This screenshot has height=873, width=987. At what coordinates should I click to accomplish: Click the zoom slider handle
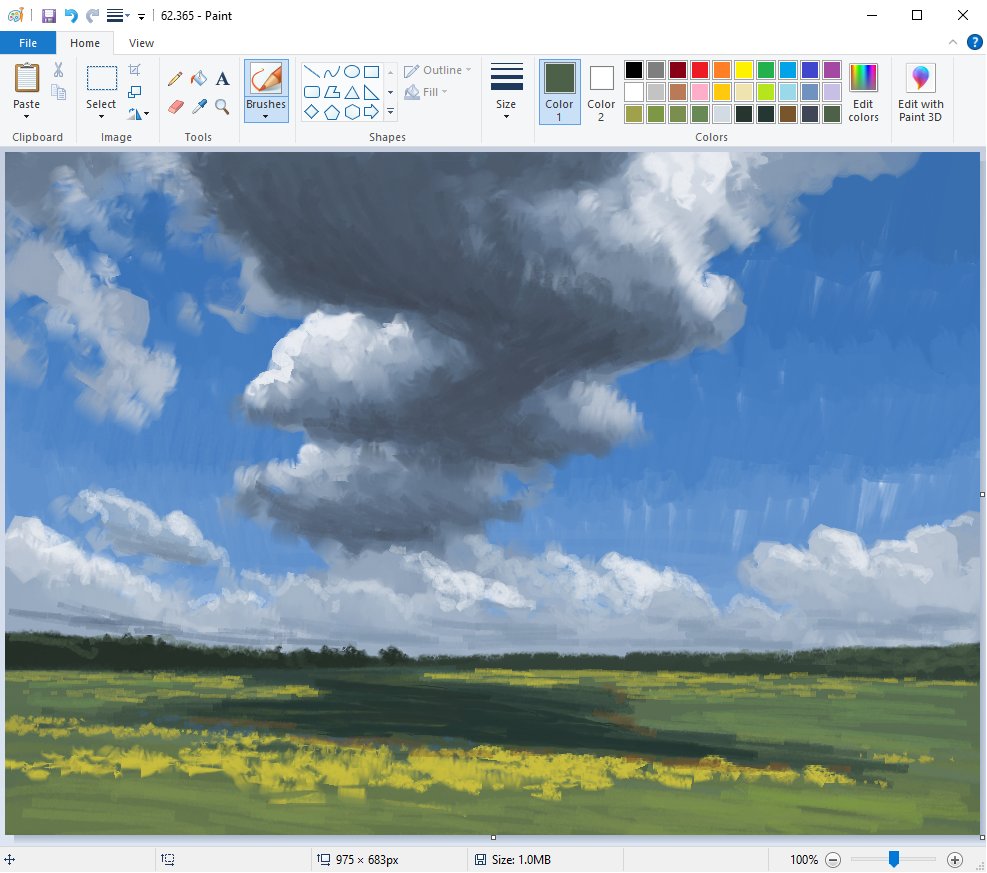(893, 859)
